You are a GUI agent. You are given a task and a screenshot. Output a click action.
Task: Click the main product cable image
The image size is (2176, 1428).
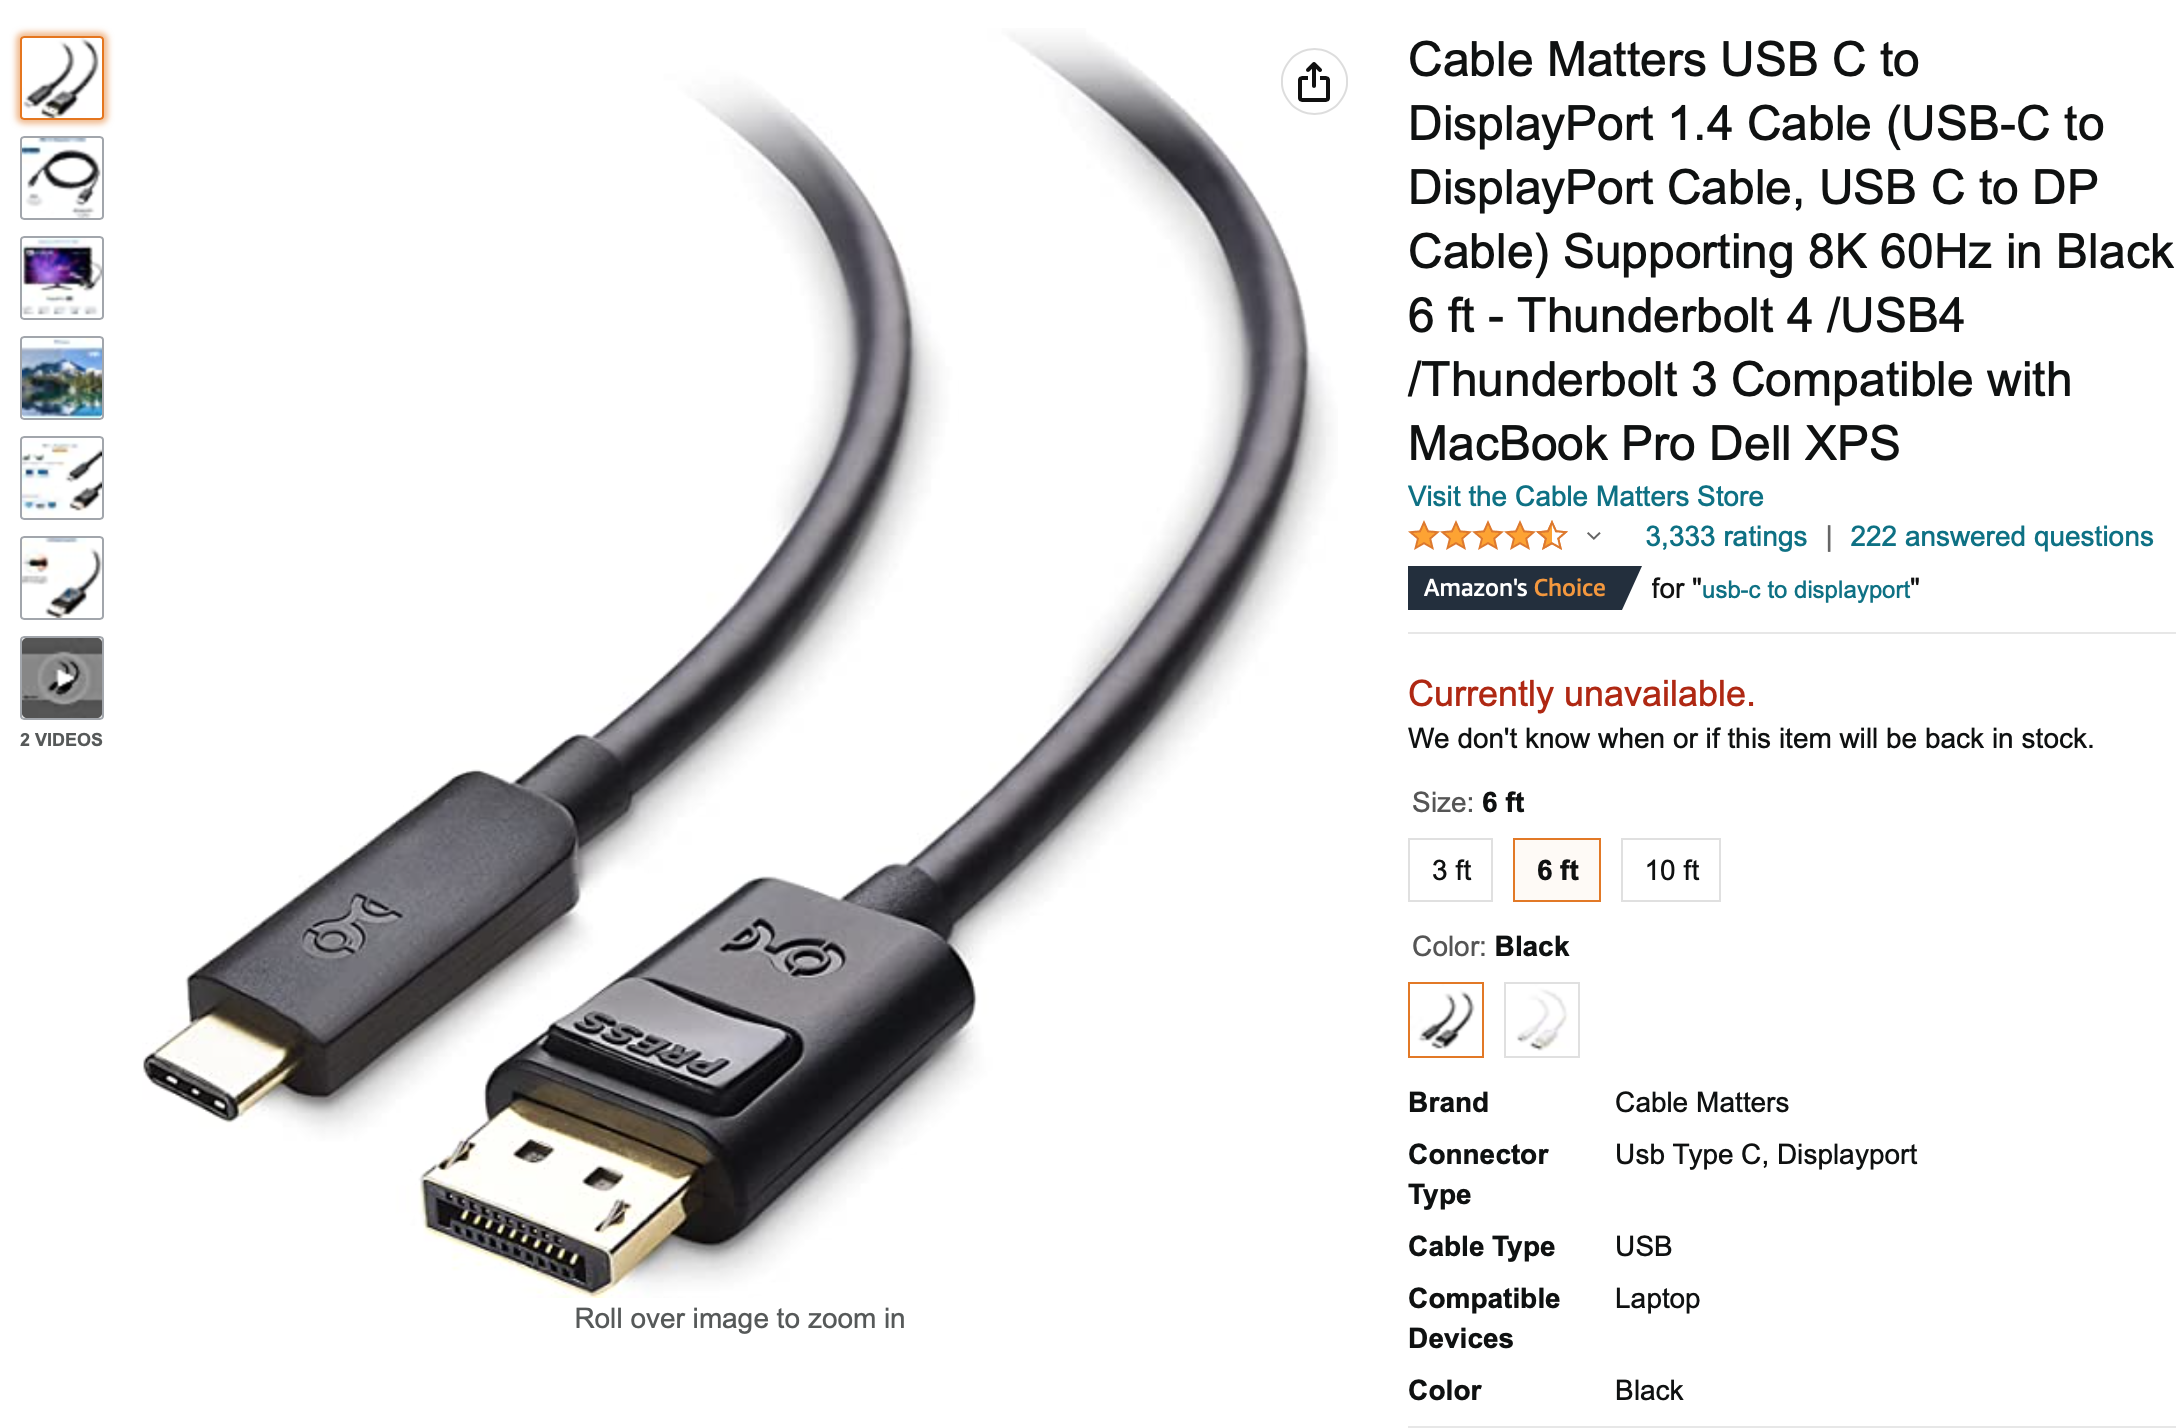740,660
